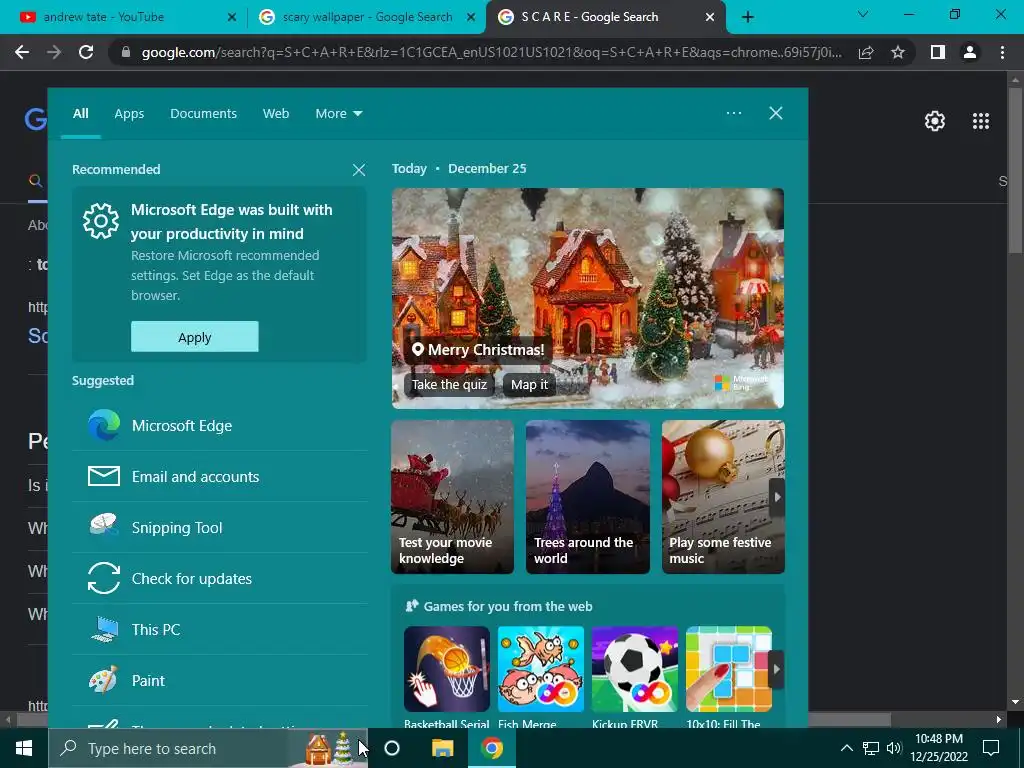Open notification center icon
Image resolution: width=1024 pixels, height=768 pixels.
(991, 748)
